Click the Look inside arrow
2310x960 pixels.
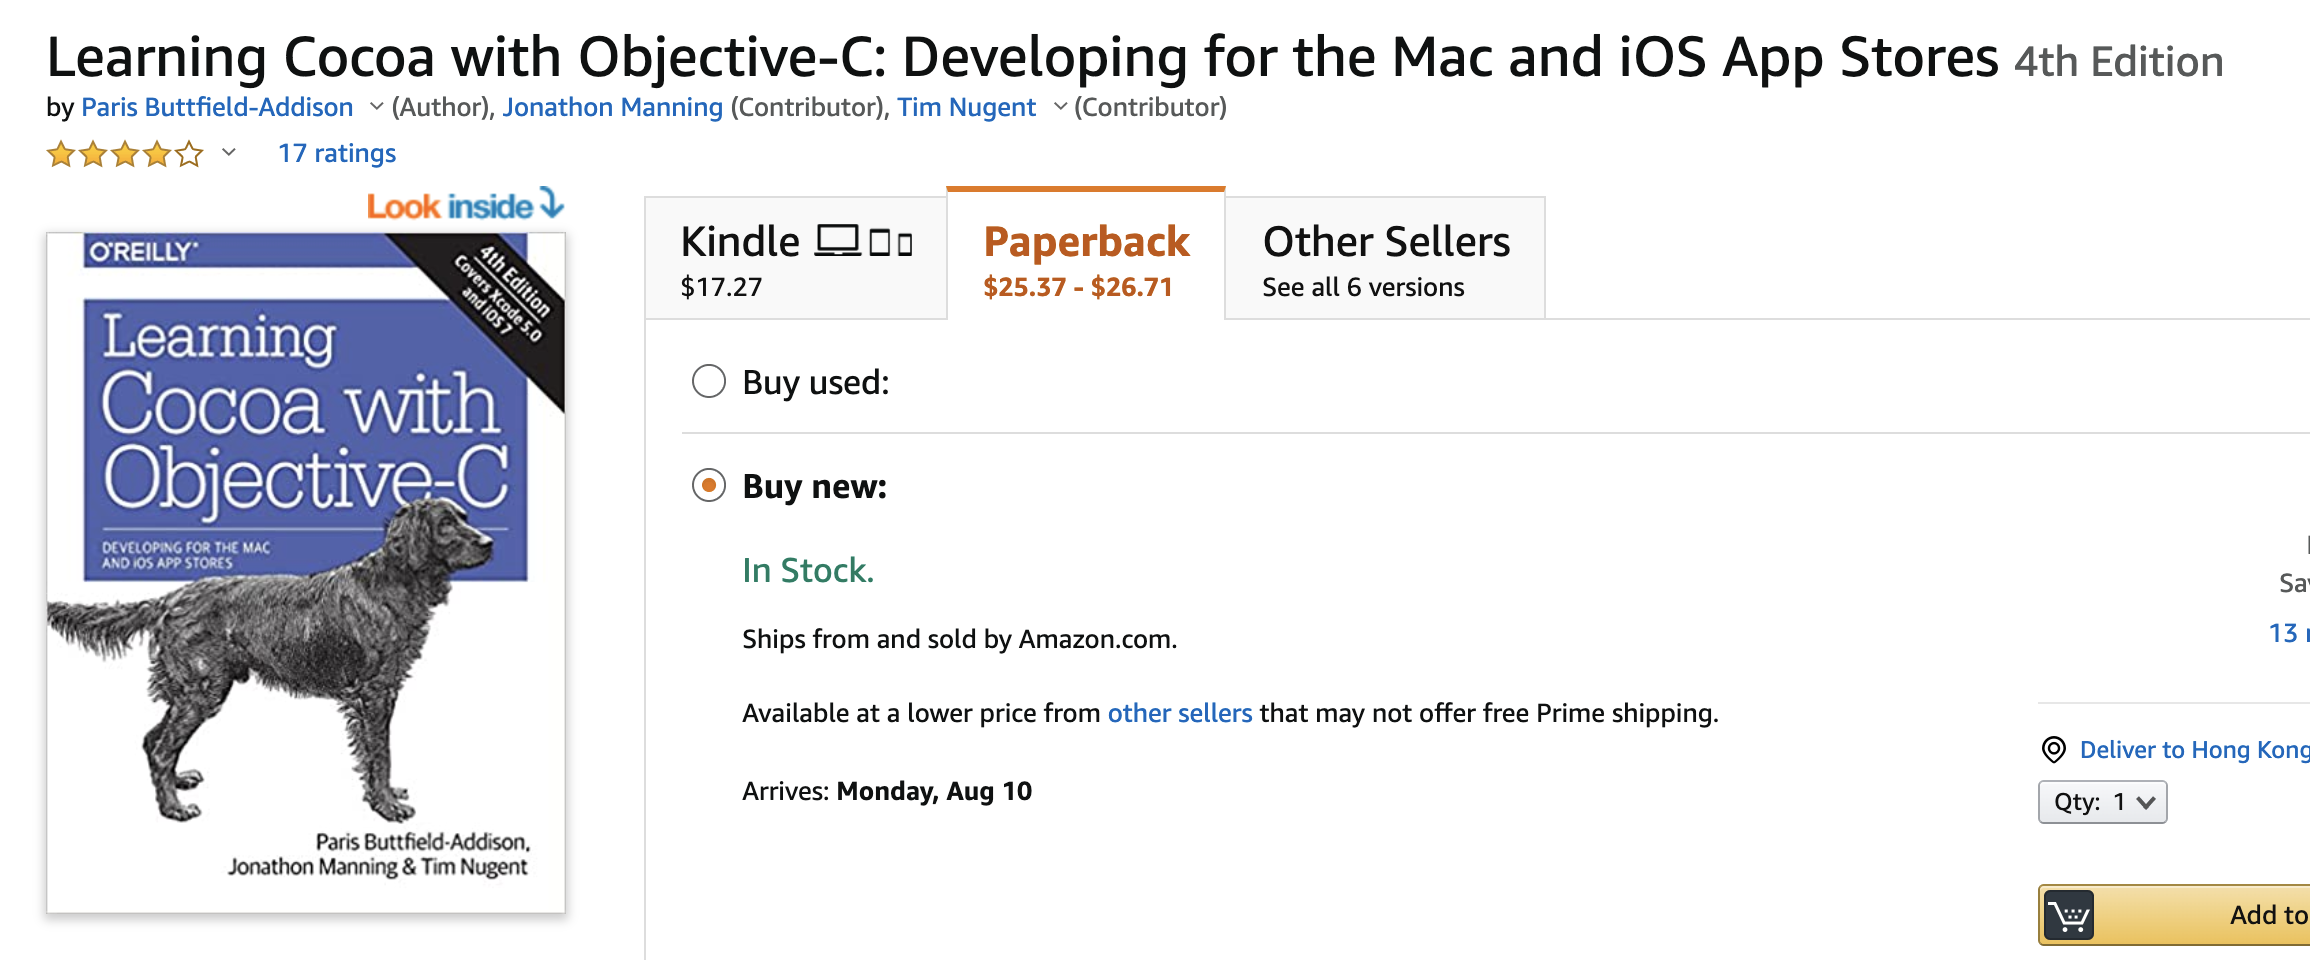(551, 202)
